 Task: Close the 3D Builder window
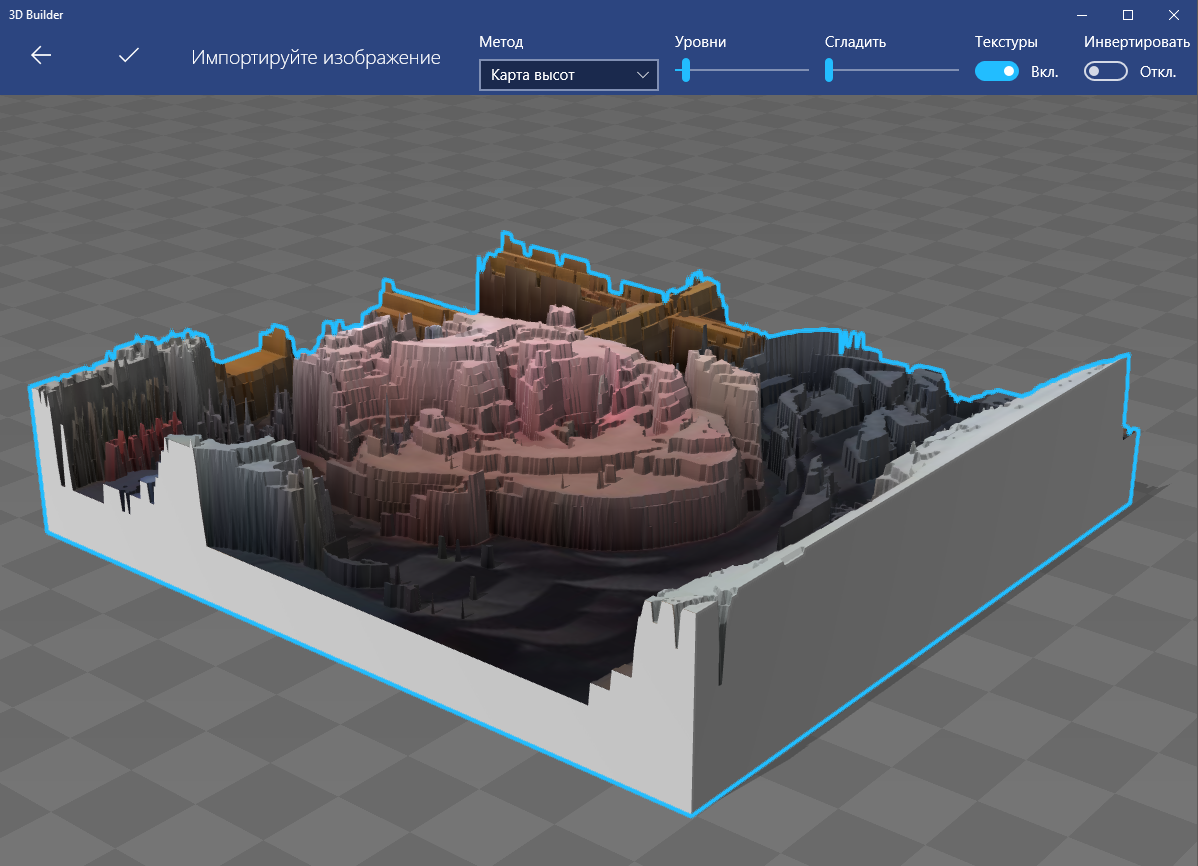pos(1174,15)
